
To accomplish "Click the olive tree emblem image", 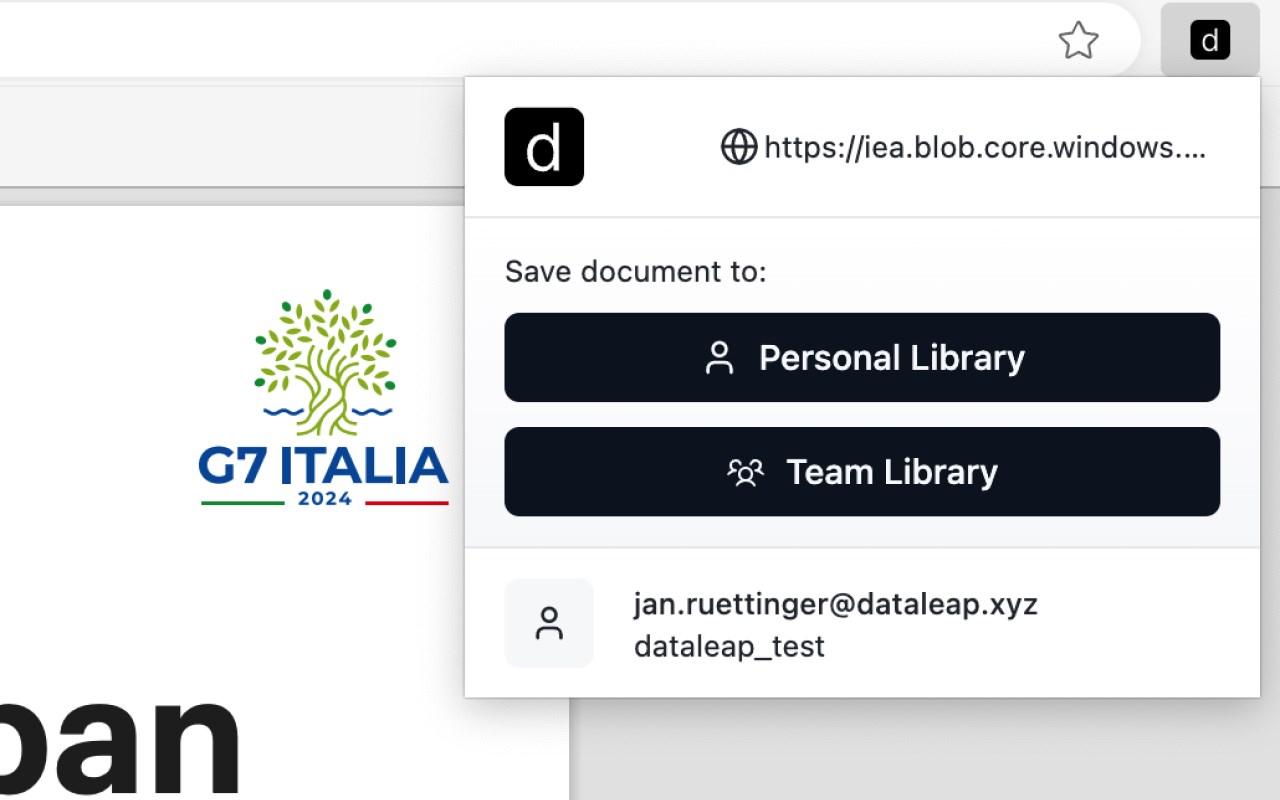I will [x=326, y=352].
